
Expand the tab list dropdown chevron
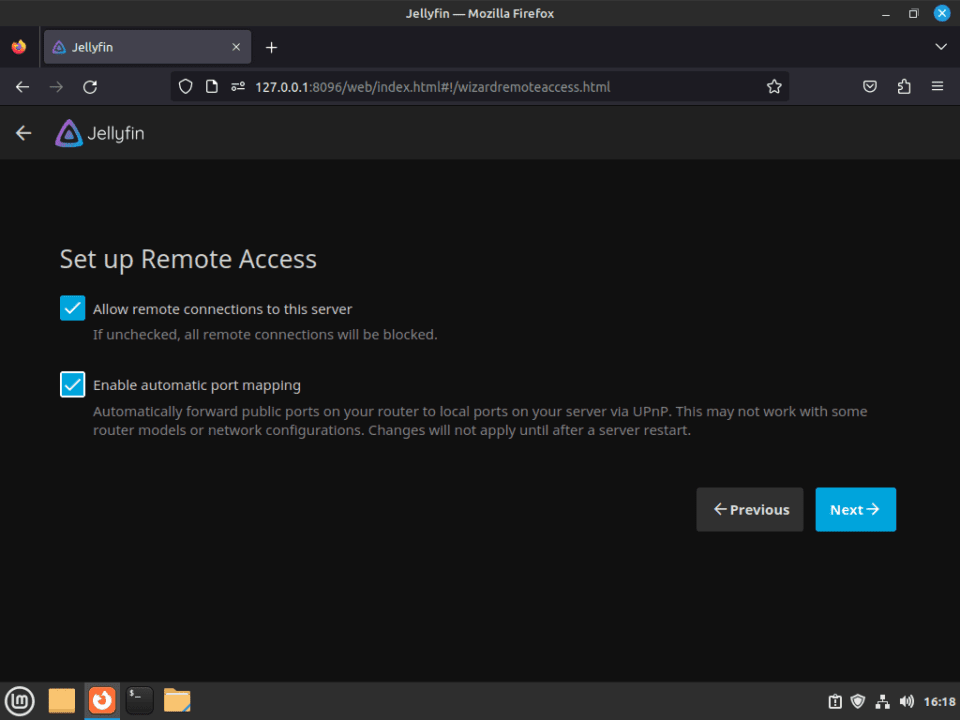click(x=940, y=46)
